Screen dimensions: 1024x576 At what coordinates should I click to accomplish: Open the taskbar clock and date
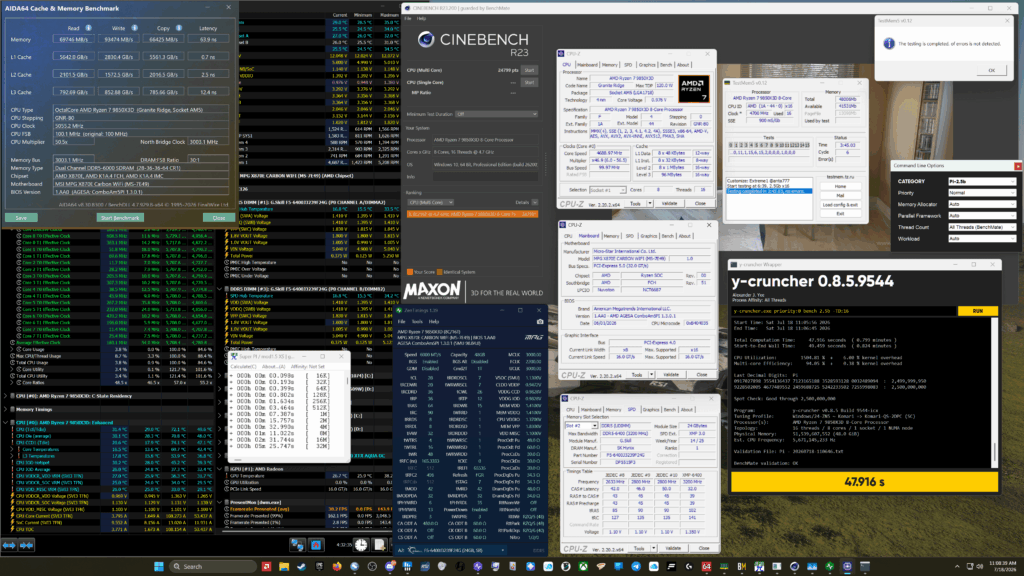[1003, 566]
